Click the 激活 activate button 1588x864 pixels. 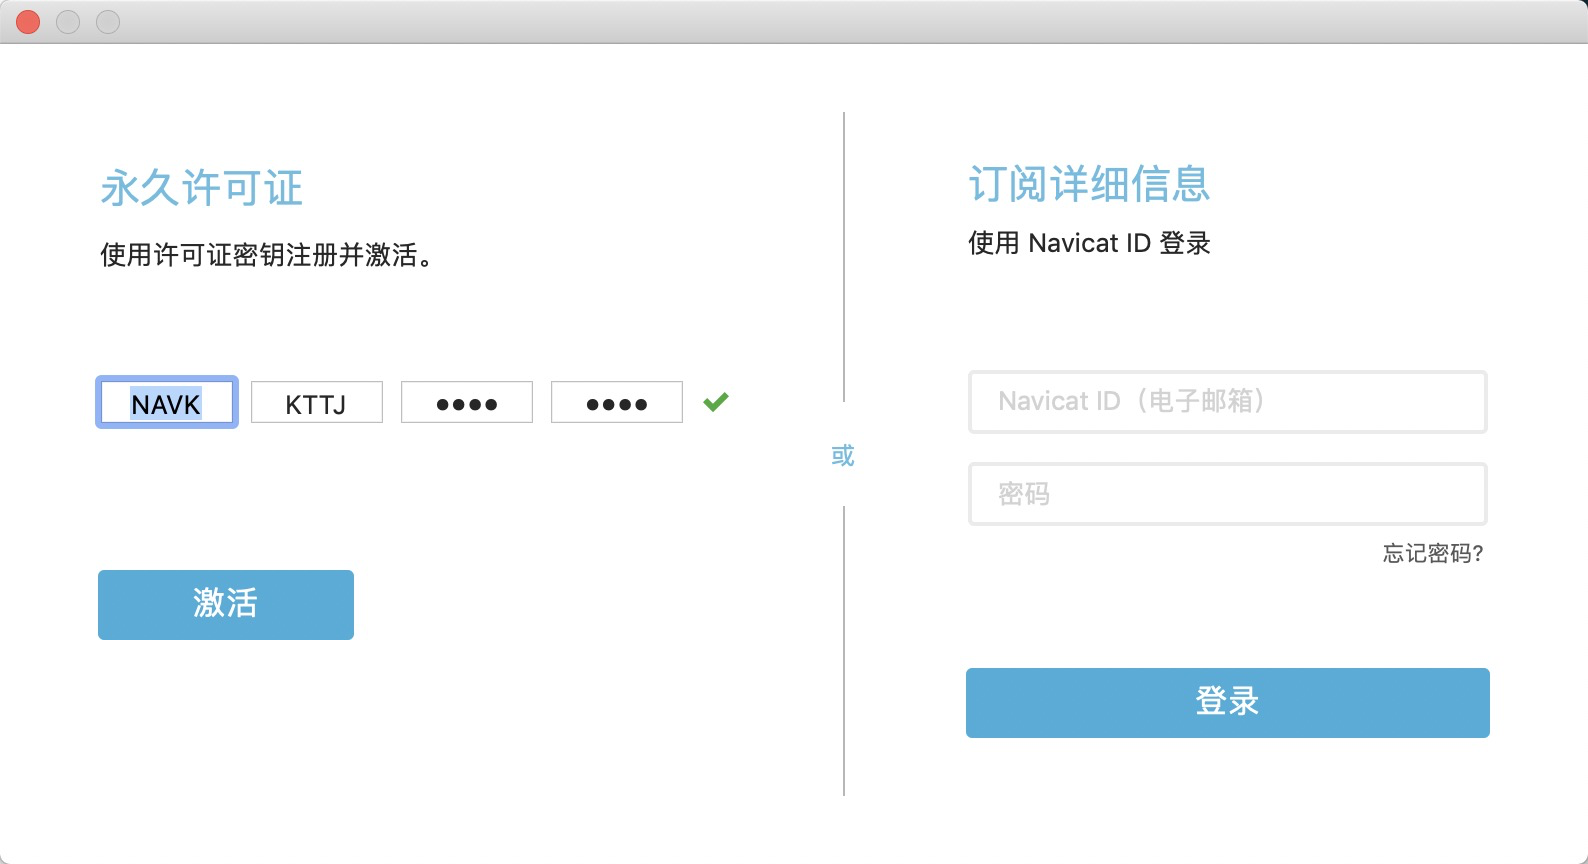(226, 605)
